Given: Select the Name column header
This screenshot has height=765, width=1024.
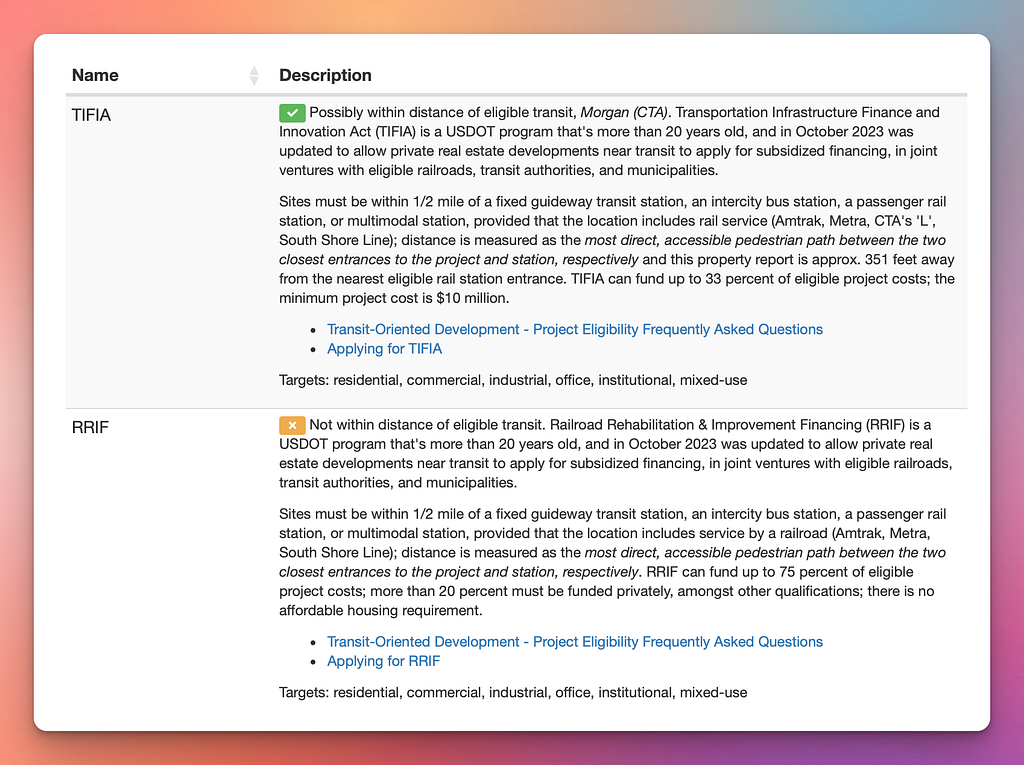Looking at the screenshot, I should coord(95,75).
